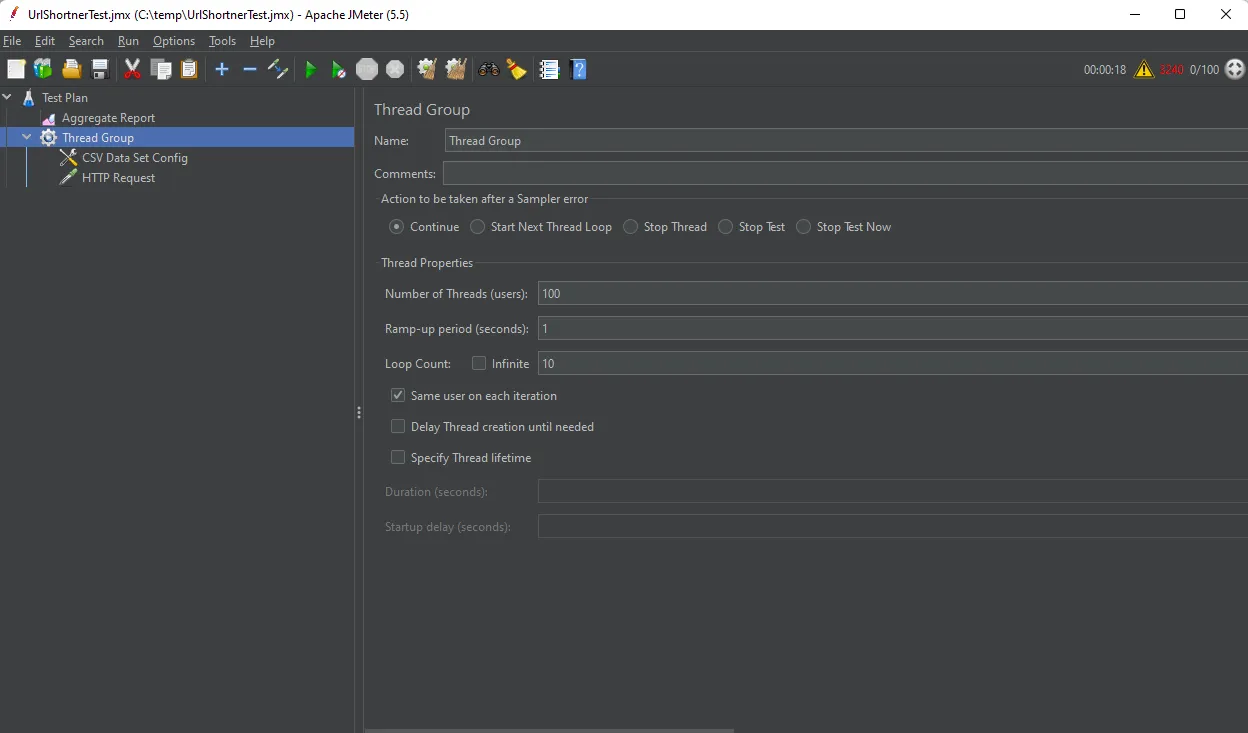Open the Function Helper dialog icon

549,69
